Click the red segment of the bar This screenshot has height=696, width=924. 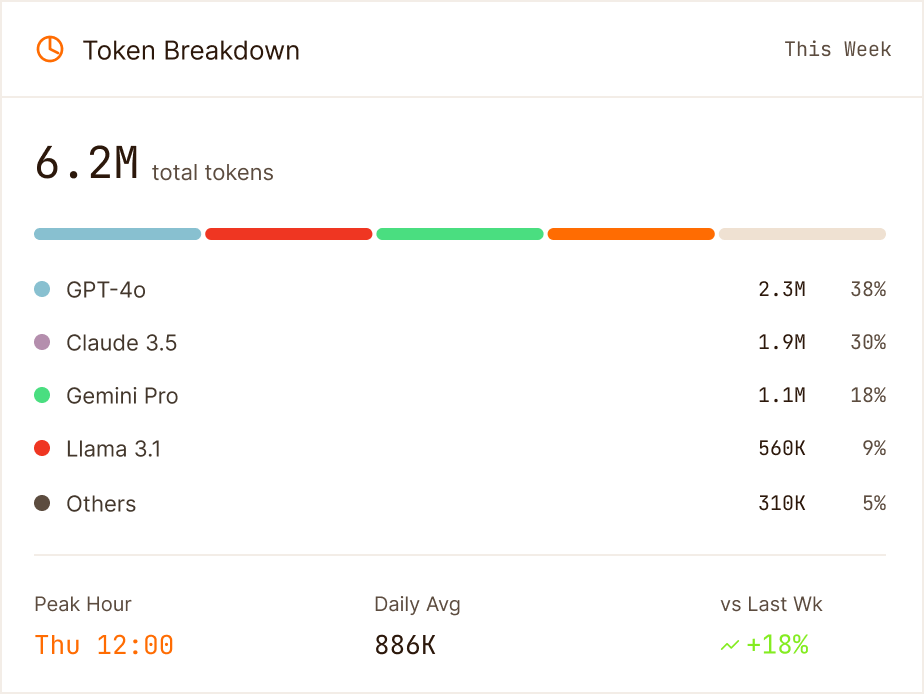(289, 234)
